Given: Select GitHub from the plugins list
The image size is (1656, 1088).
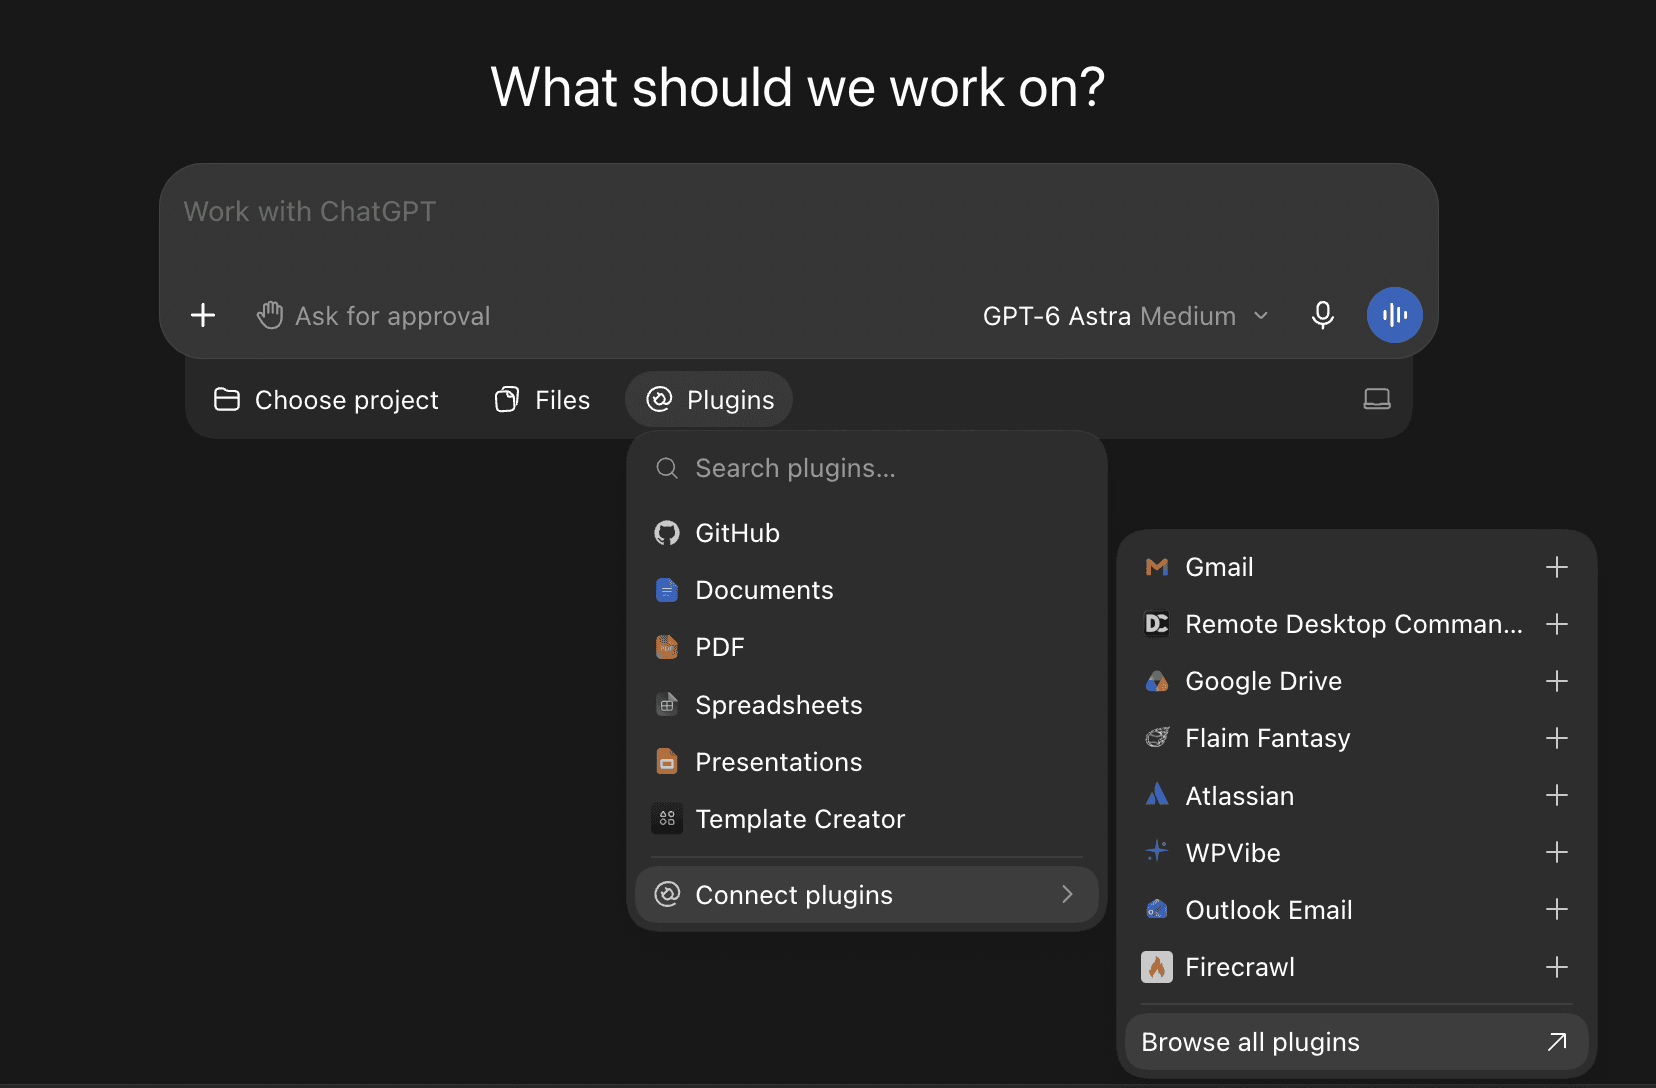Looking at the screenshot, I should click(867, 533).
